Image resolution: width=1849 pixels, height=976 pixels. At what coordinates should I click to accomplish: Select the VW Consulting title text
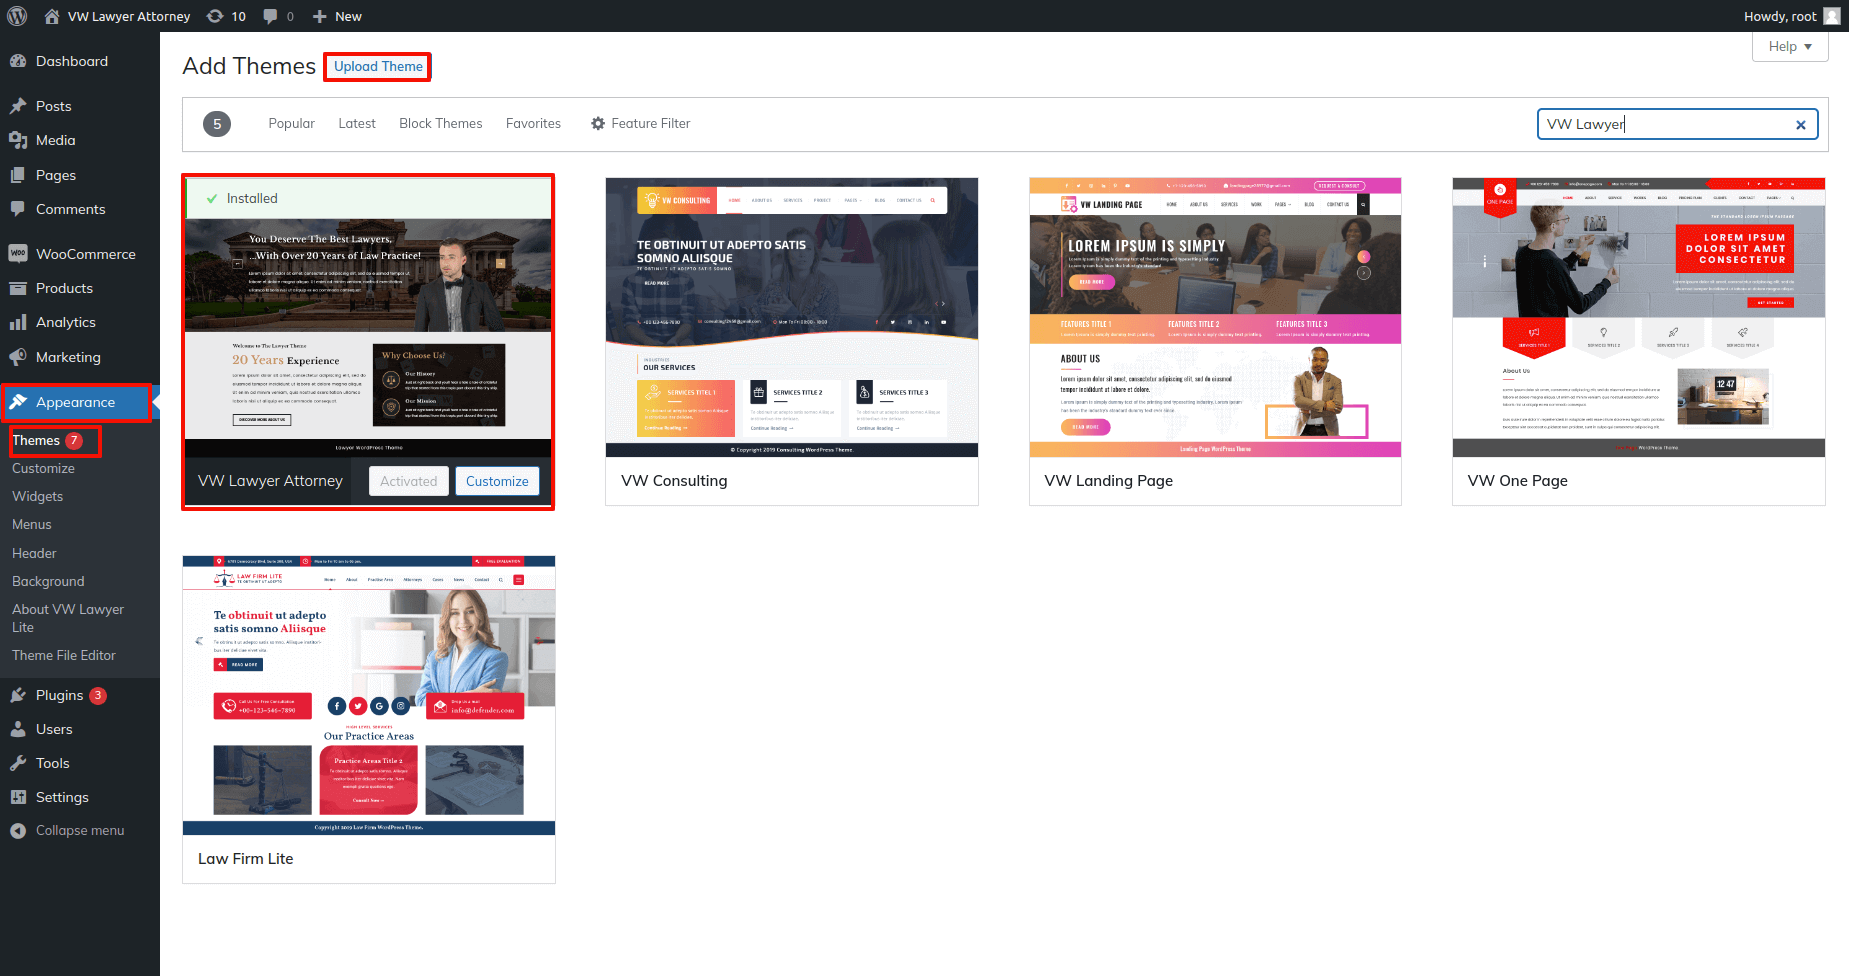[674, 481]
